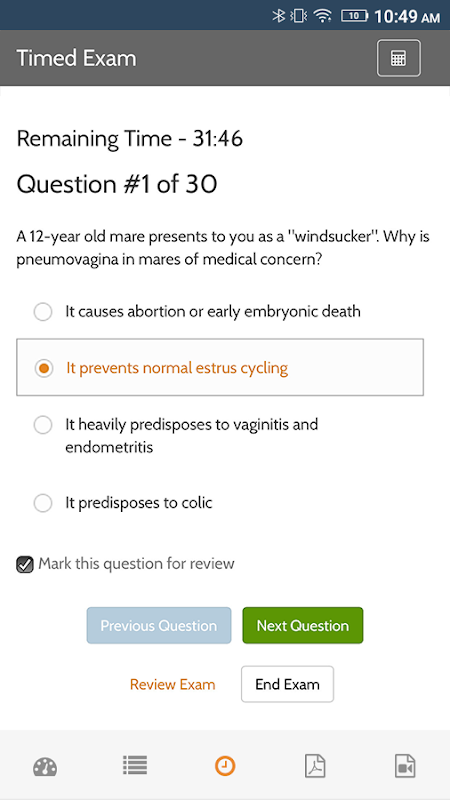
Task: Uncheck 'Mark this question for review'
Action: [x=24, y=564]
